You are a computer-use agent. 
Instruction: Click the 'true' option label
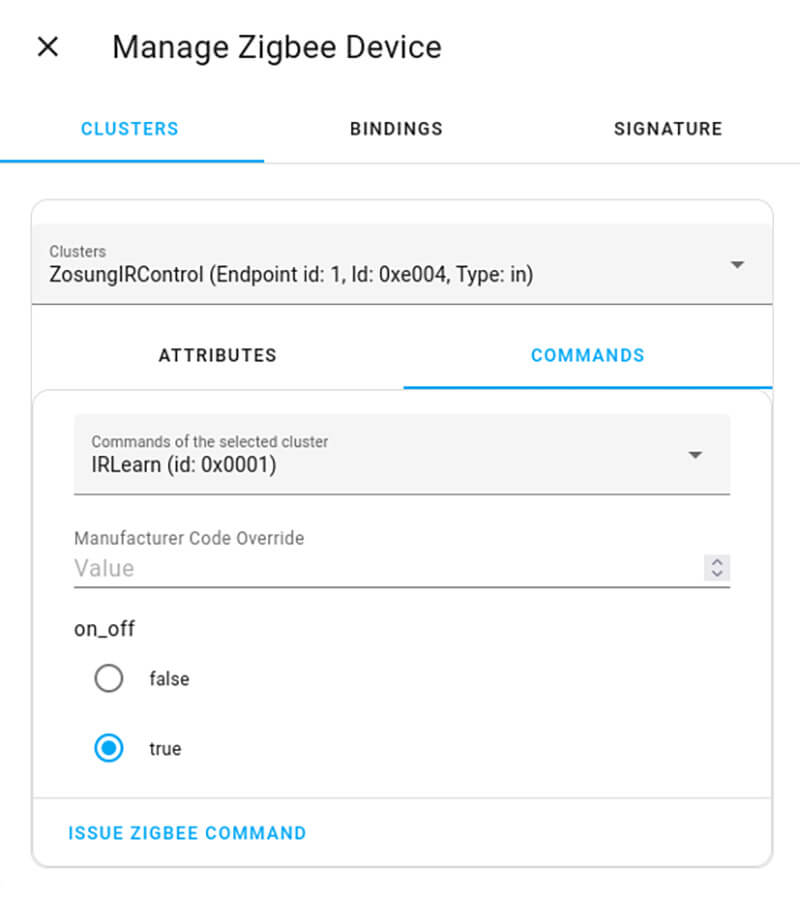[165, 749]
